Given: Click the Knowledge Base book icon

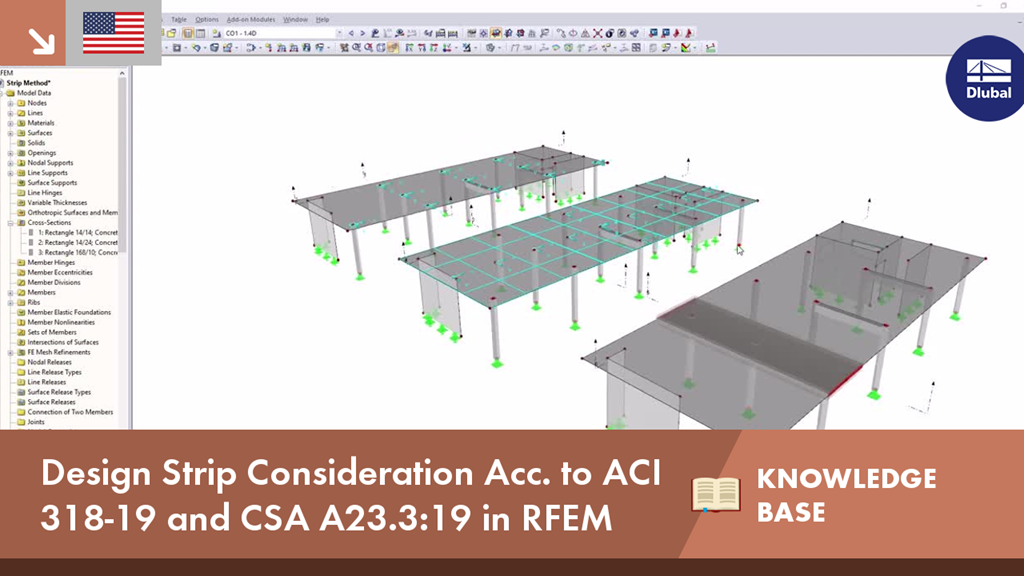Looking at the screenshot, I should [716, 494].
